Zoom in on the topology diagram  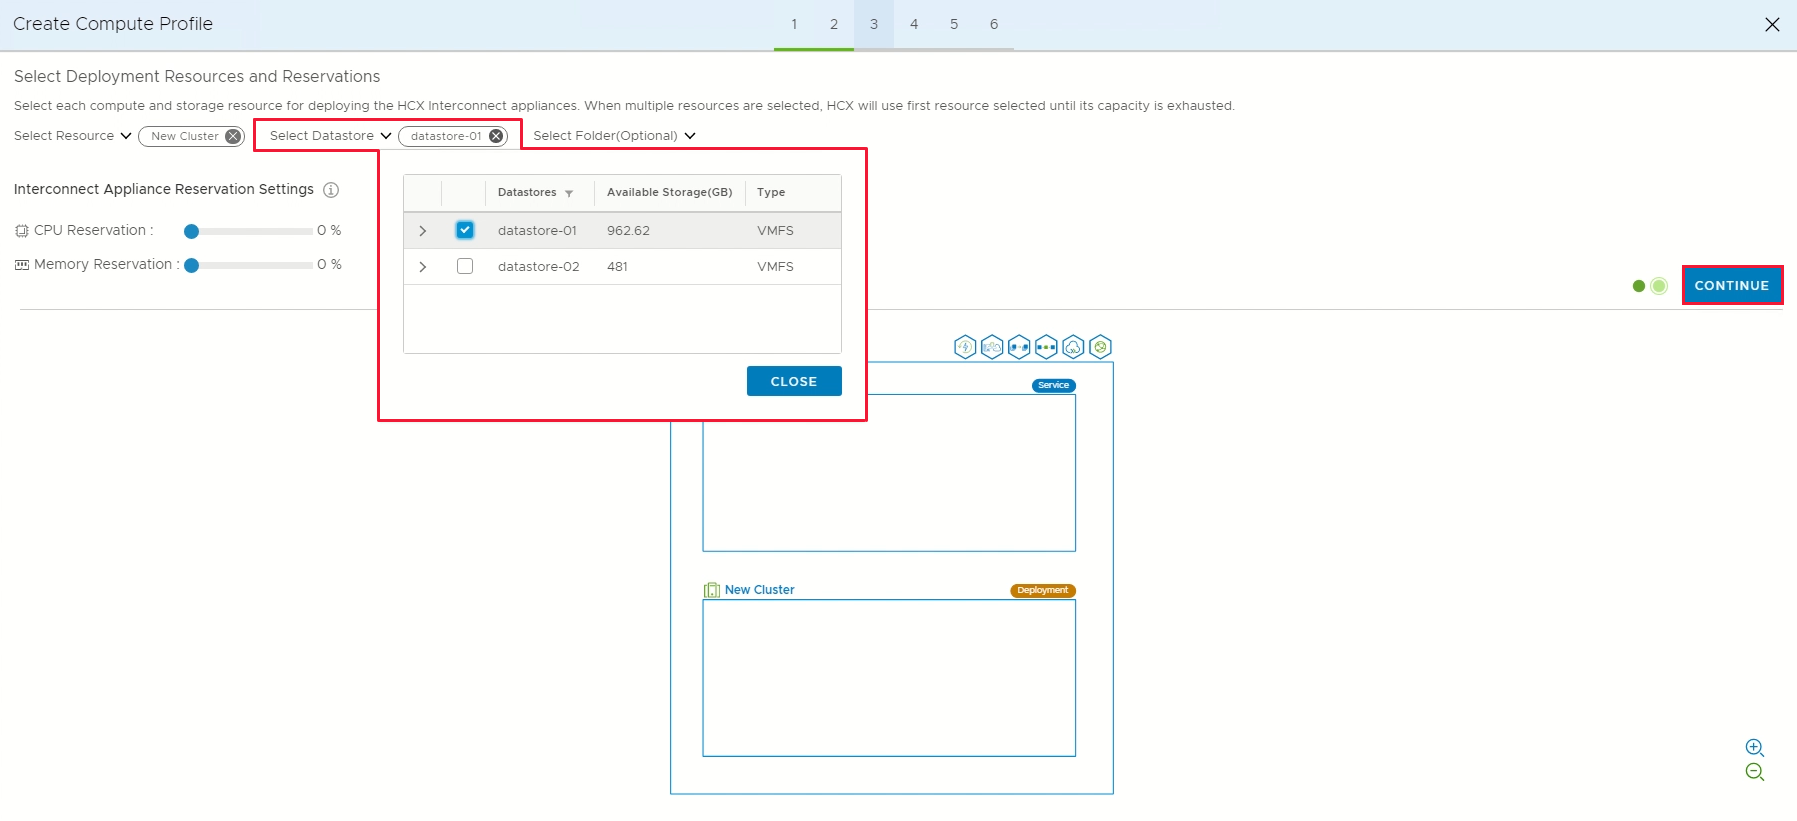tap(1754, 747)
